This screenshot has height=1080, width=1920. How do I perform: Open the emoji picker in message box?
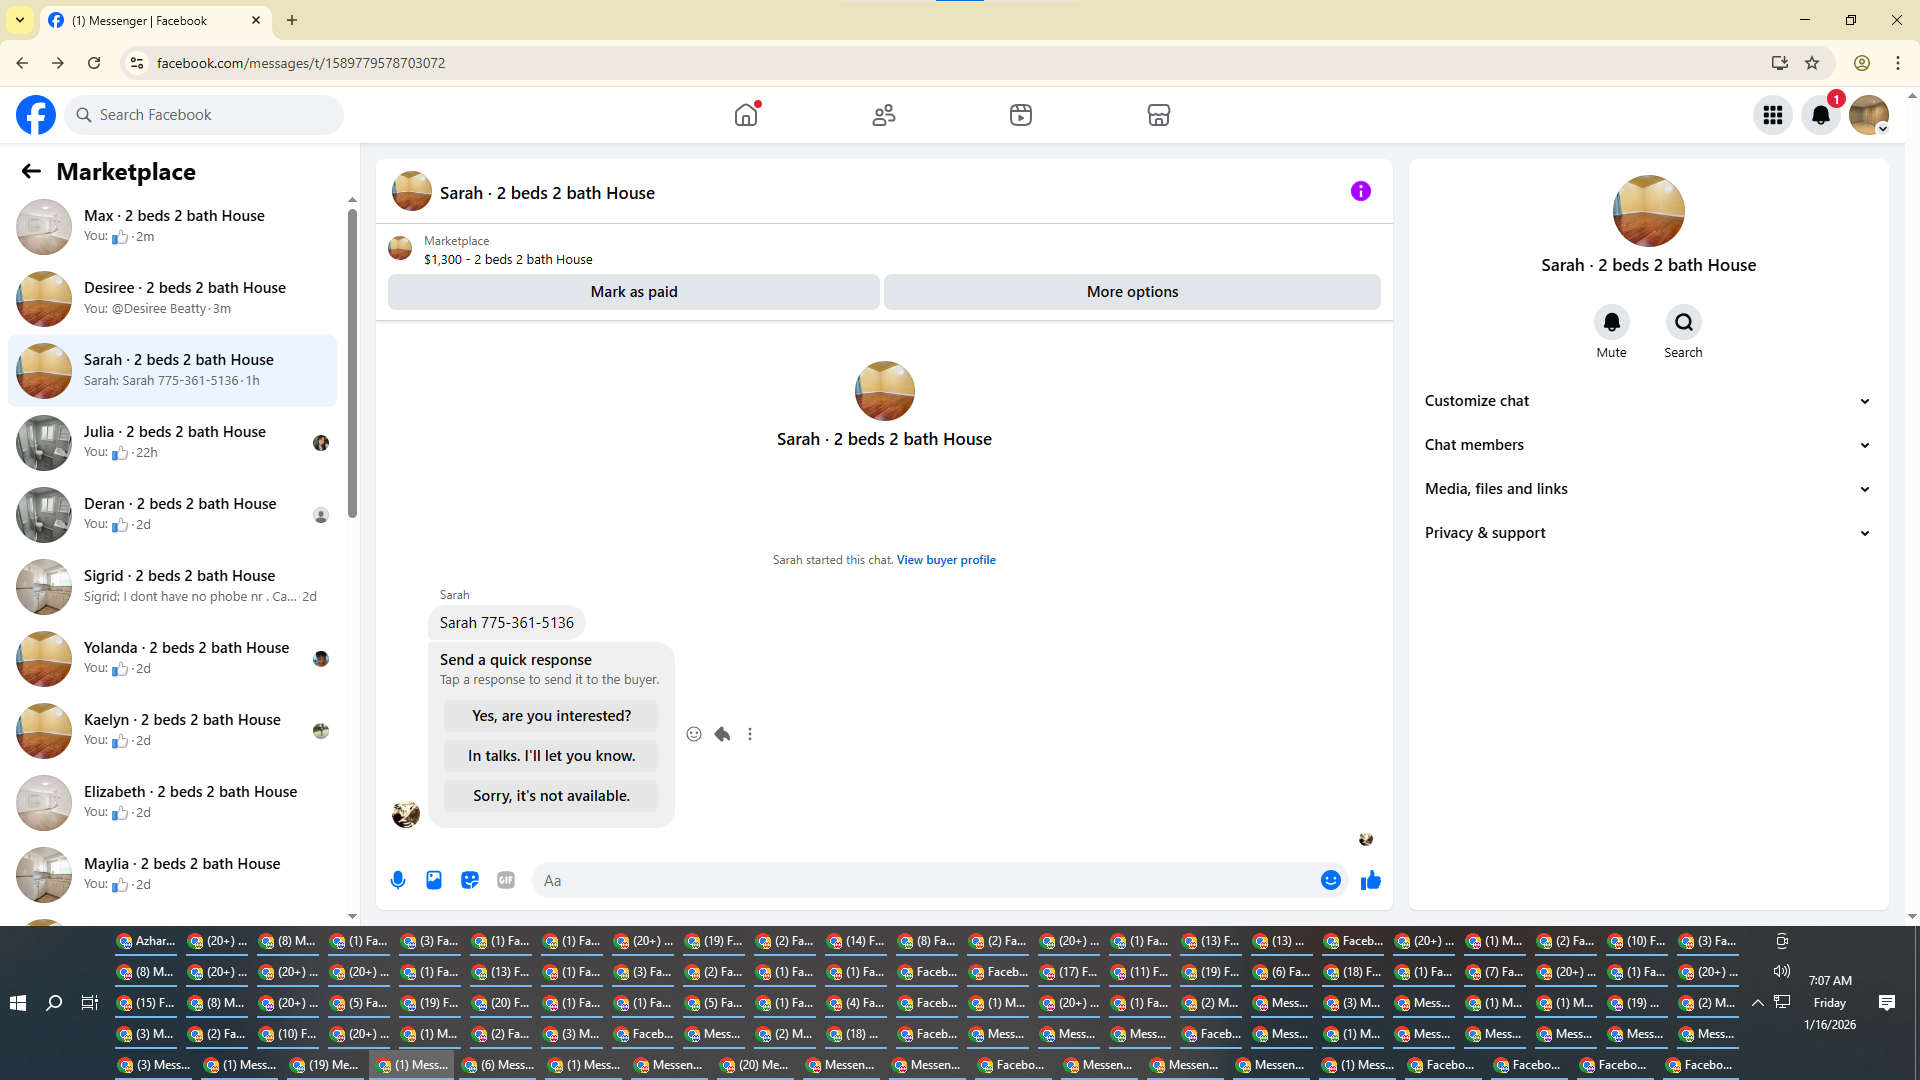[x=1330, y=880]
